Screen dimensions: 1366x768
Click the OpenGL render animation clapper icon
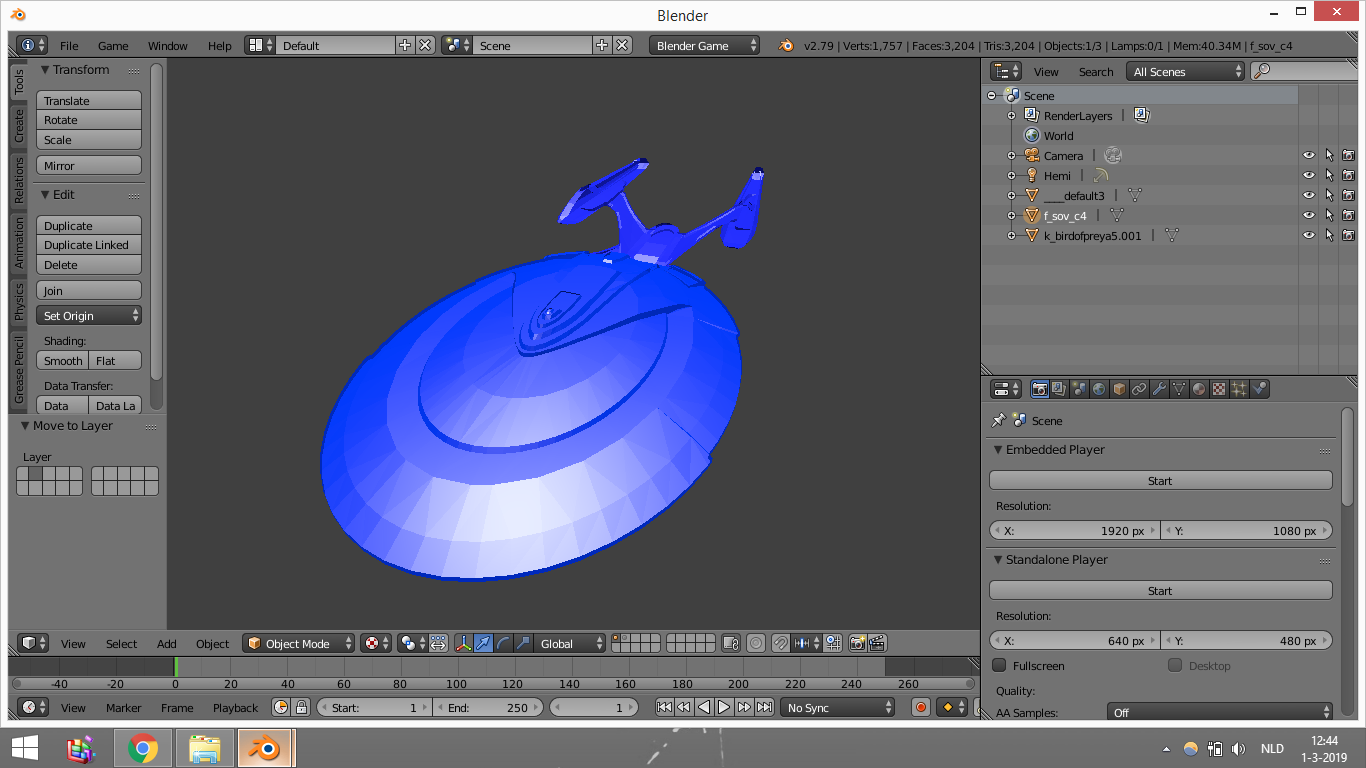pyautogui.click(x=877, y=643)
